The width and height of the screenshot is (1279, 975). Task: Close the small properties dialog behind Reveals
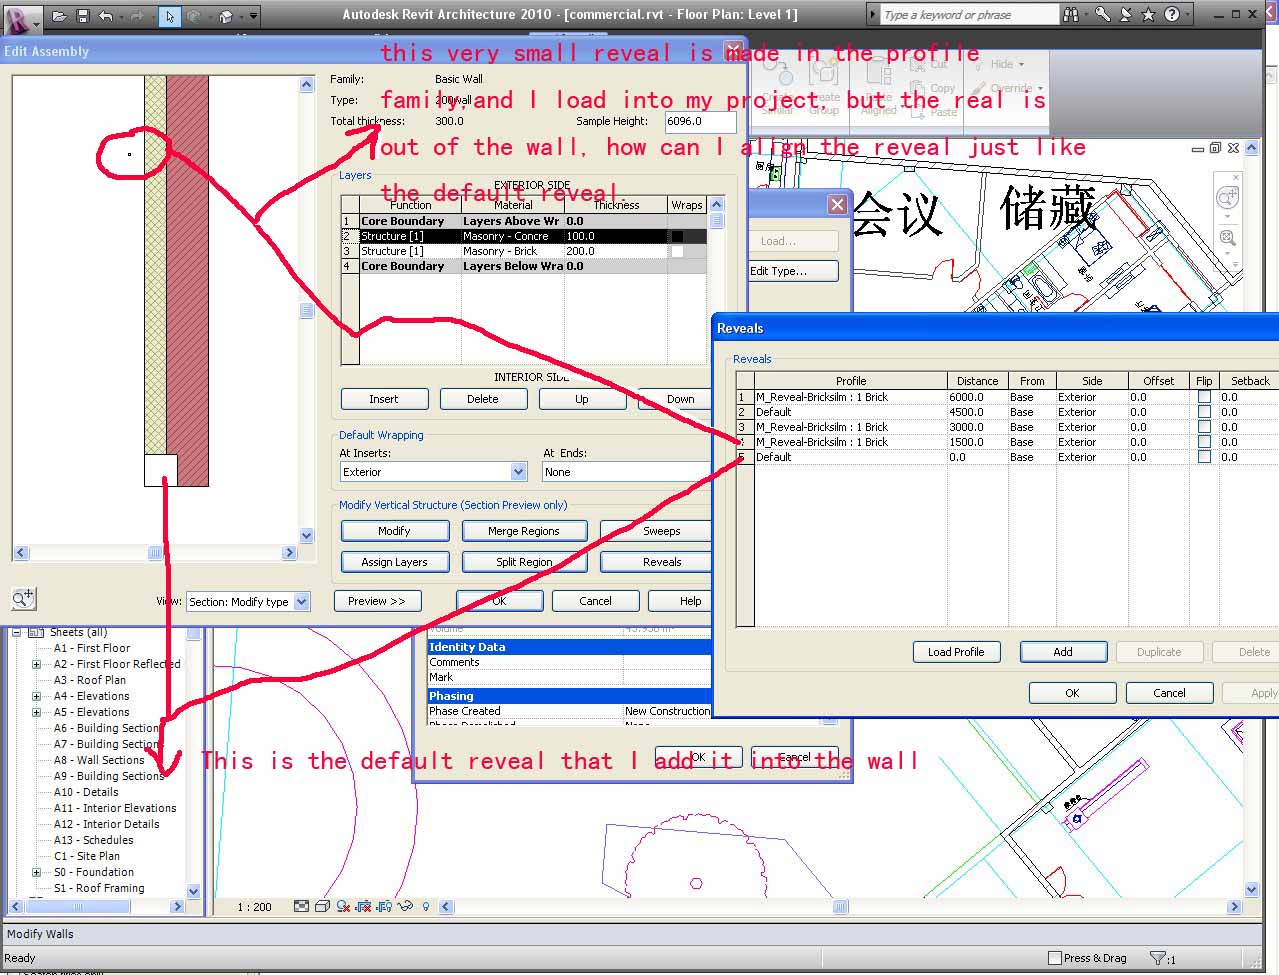(837, 204)
